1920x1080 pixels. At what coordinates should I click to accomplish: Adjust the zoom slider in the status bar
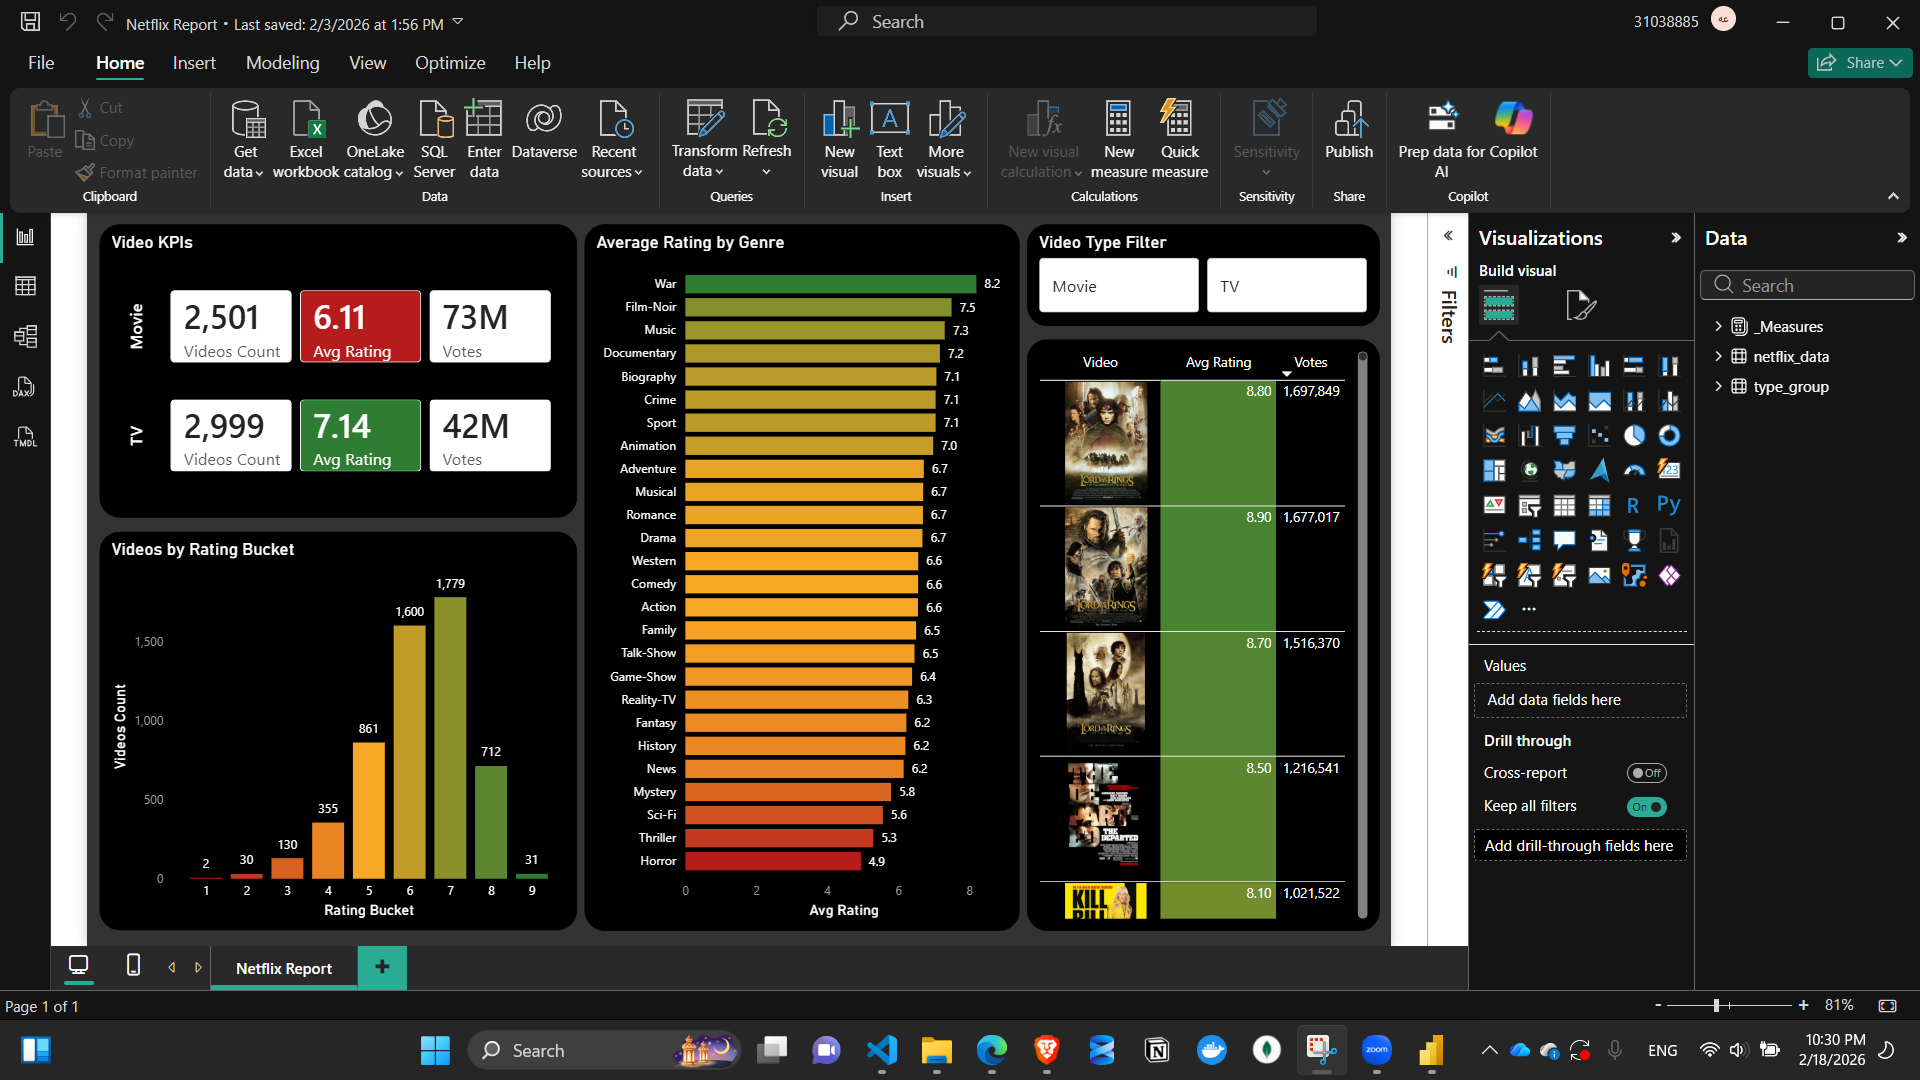click(x=1717, y=1005)
